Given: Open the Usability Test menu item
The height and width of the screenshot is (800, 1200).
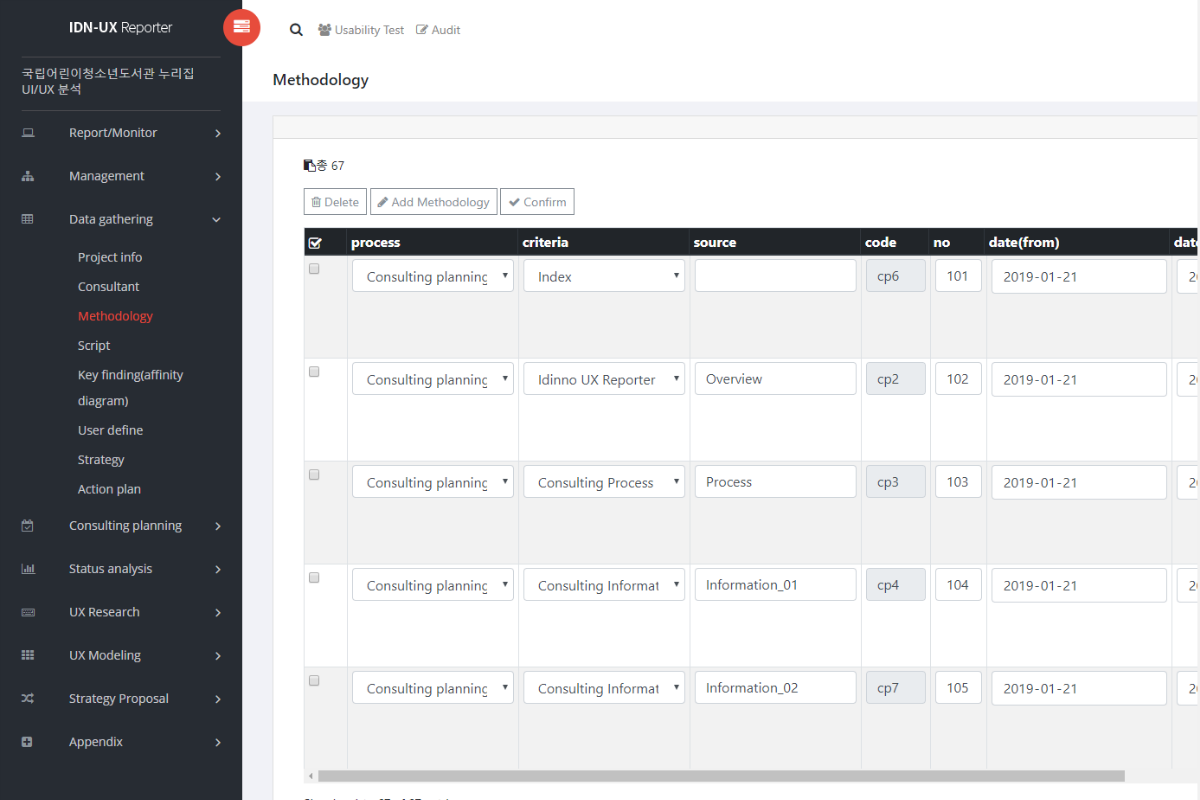Looking at the screenshot, I should [361, 30].
